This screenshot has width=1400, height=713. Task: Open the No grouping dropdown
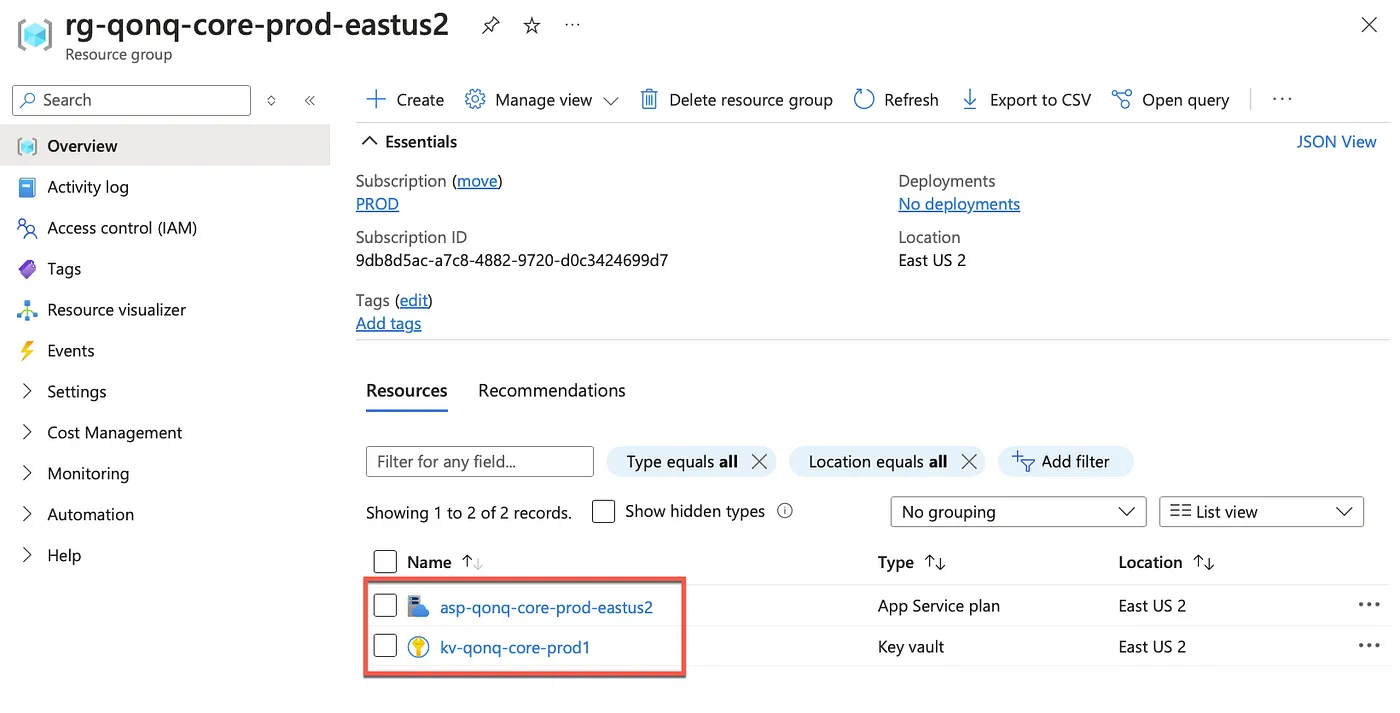pyautogui.click(x=1018, y=512)
